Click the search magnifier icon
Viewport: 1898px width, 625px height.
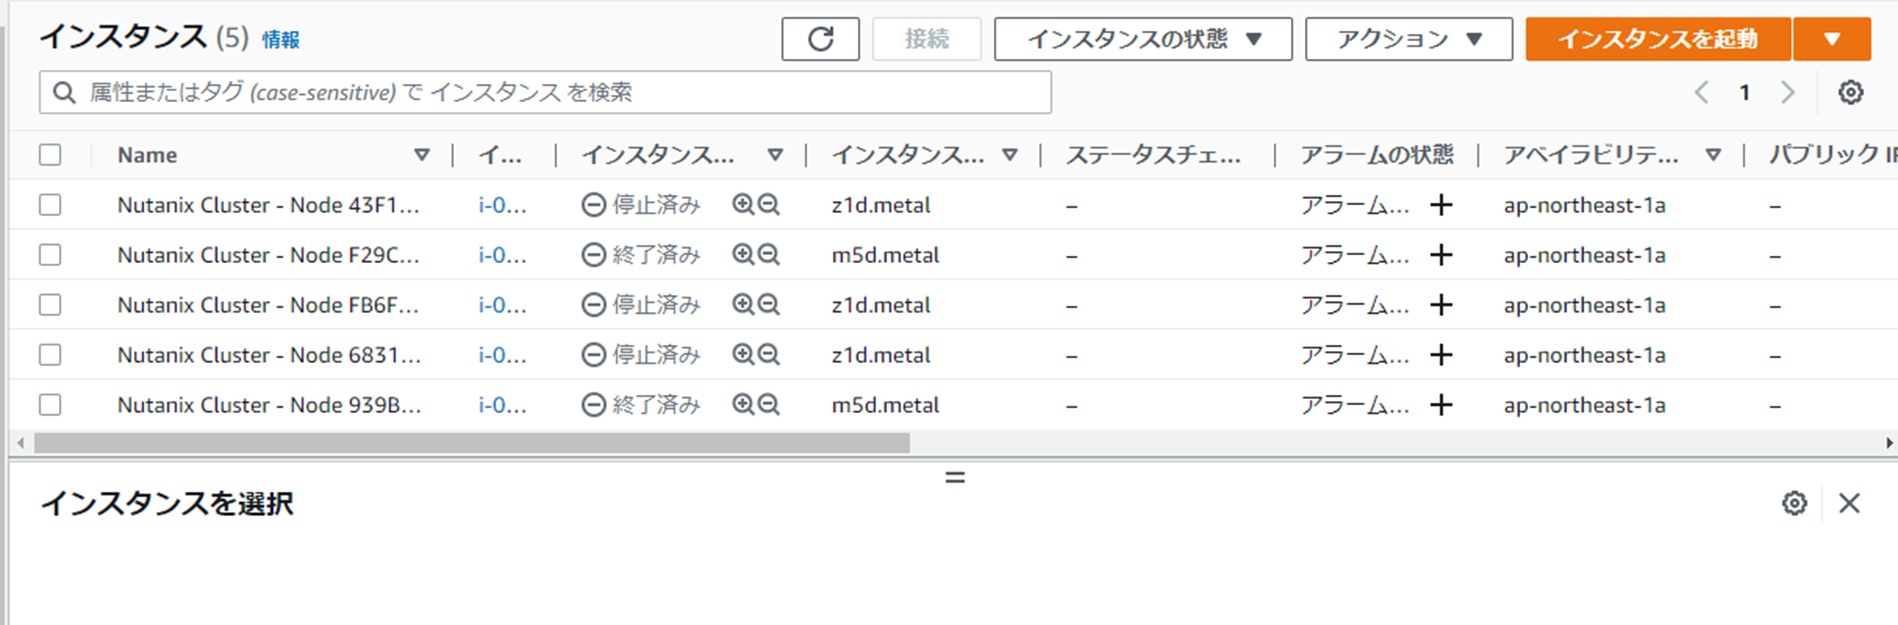(64, 93)
